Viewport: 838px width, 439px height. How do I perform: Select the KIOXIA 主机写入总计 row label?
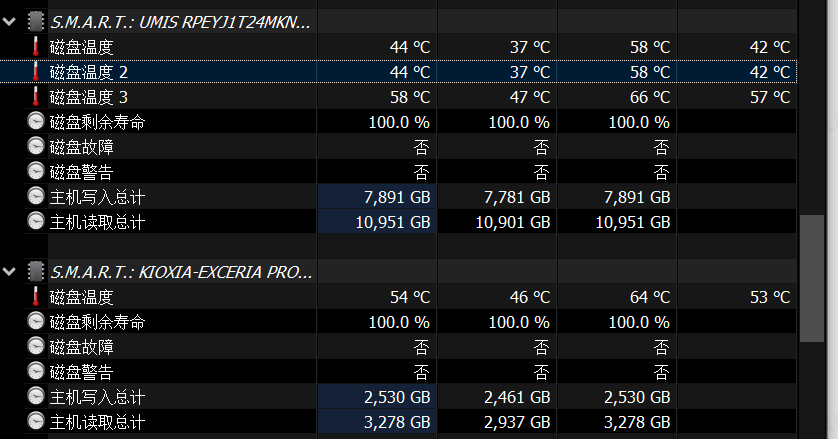pos(98,397)
